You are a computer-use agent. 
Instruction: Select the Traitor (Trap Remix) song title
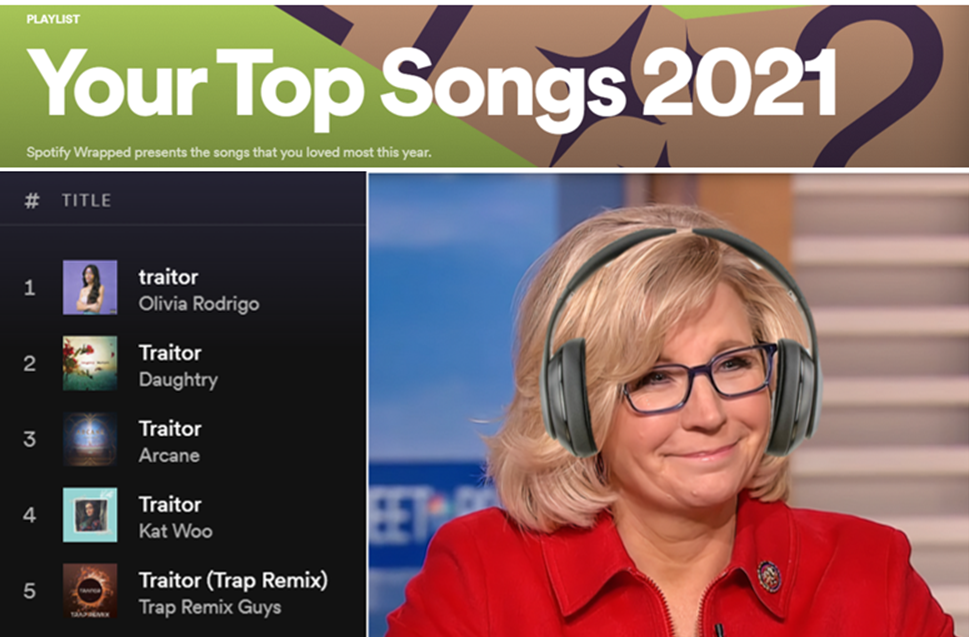(233, 581)
